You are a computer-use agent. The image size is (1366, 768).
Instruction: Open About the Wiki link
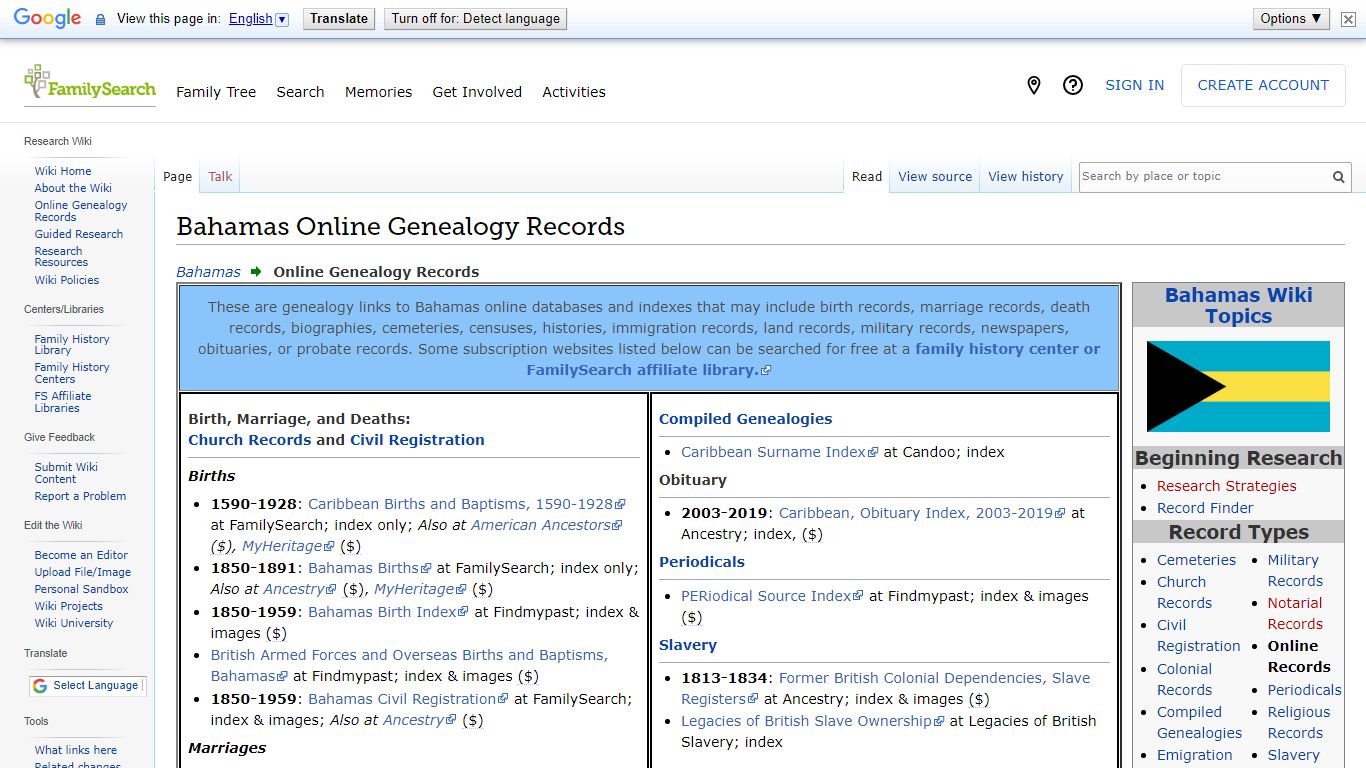73,188
